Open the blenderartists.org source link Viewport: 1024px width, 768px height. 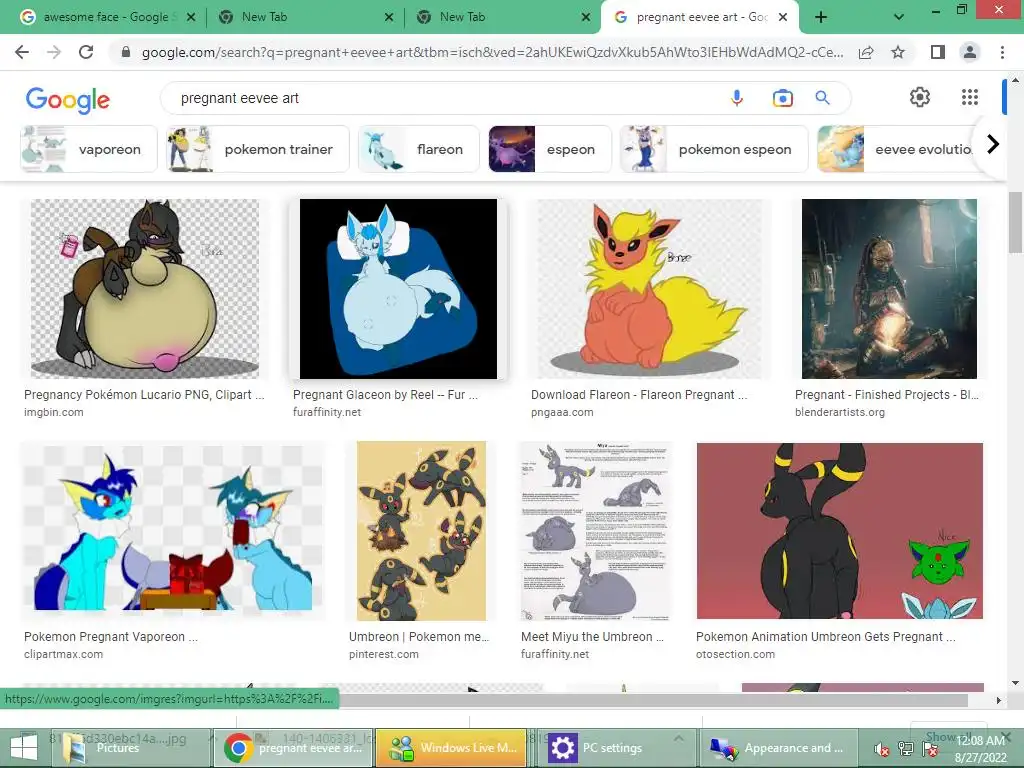coord(840,412)
